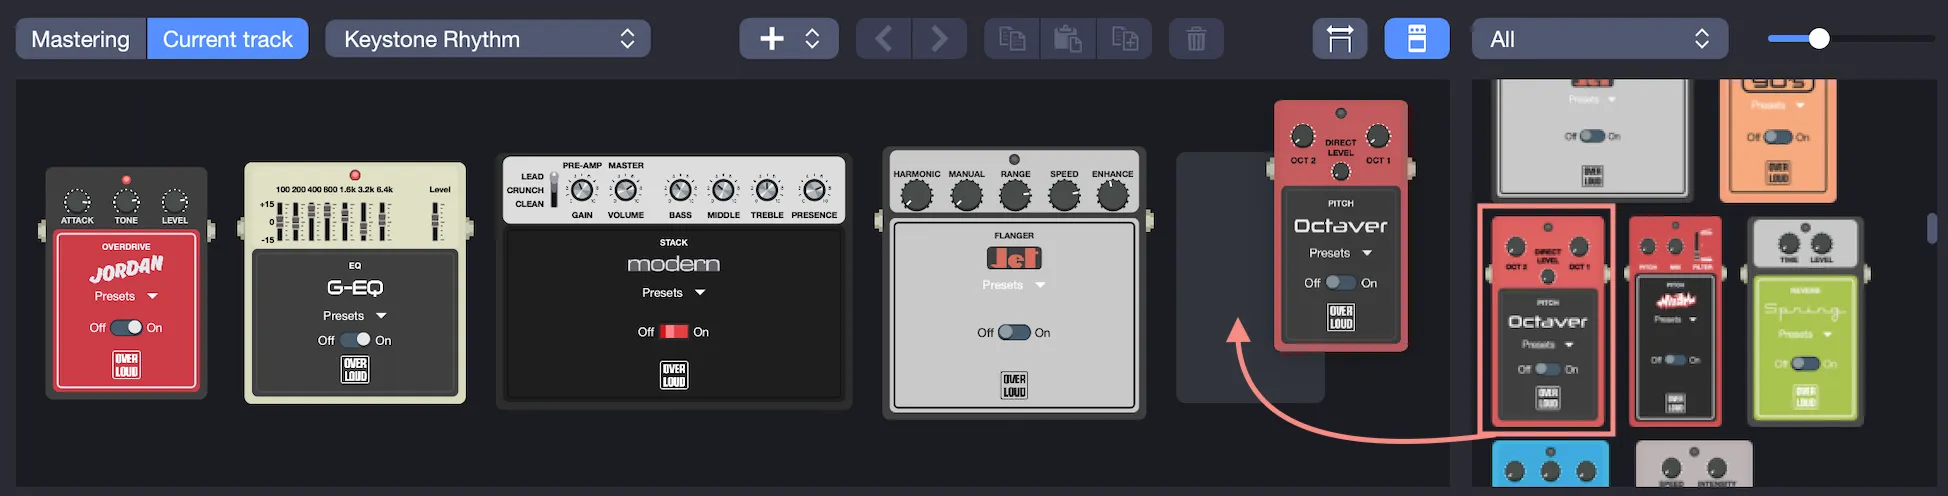The width and height of the screenshot is (1948, 496).
Task: Click the OCT 2 knob on browser Octaver
Action: 1516,247
